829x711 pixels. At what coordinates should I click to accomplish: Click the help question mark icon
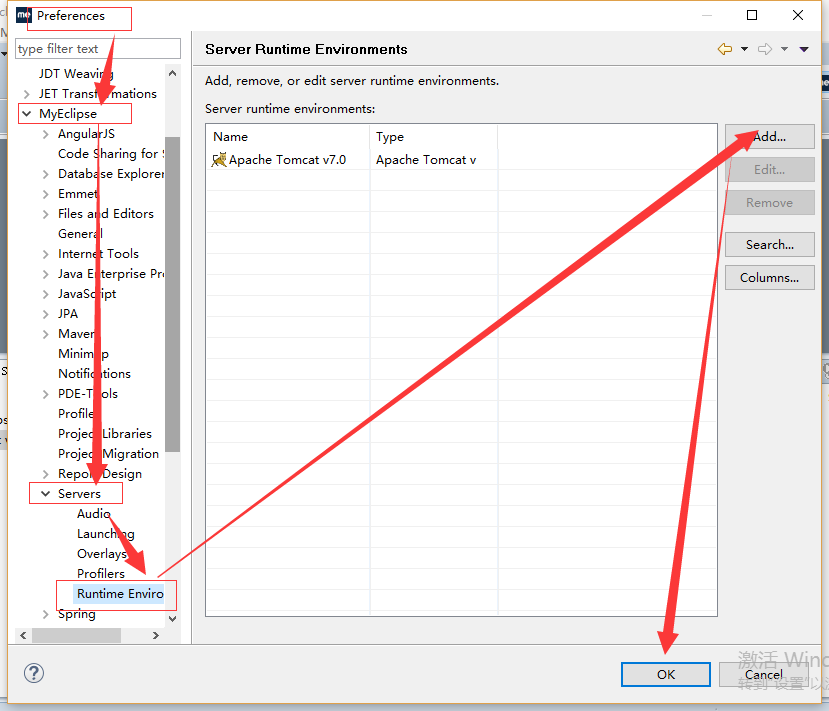34,673
